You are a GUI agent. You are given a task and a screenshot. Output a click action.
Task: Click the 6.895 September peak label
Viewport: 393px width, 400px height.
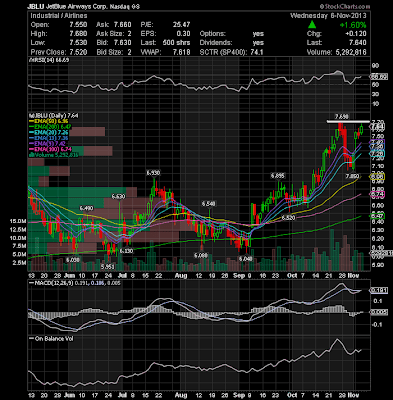278,175
